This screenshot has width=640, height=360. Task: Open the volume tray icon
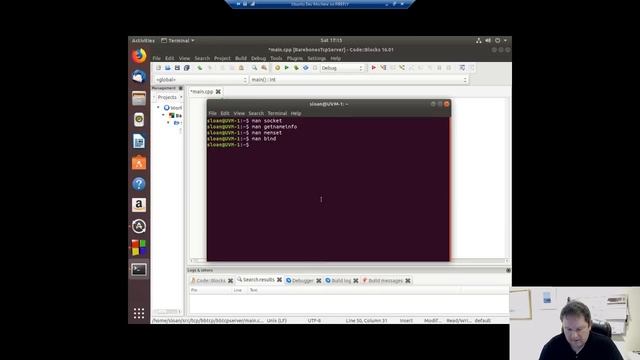488,40
